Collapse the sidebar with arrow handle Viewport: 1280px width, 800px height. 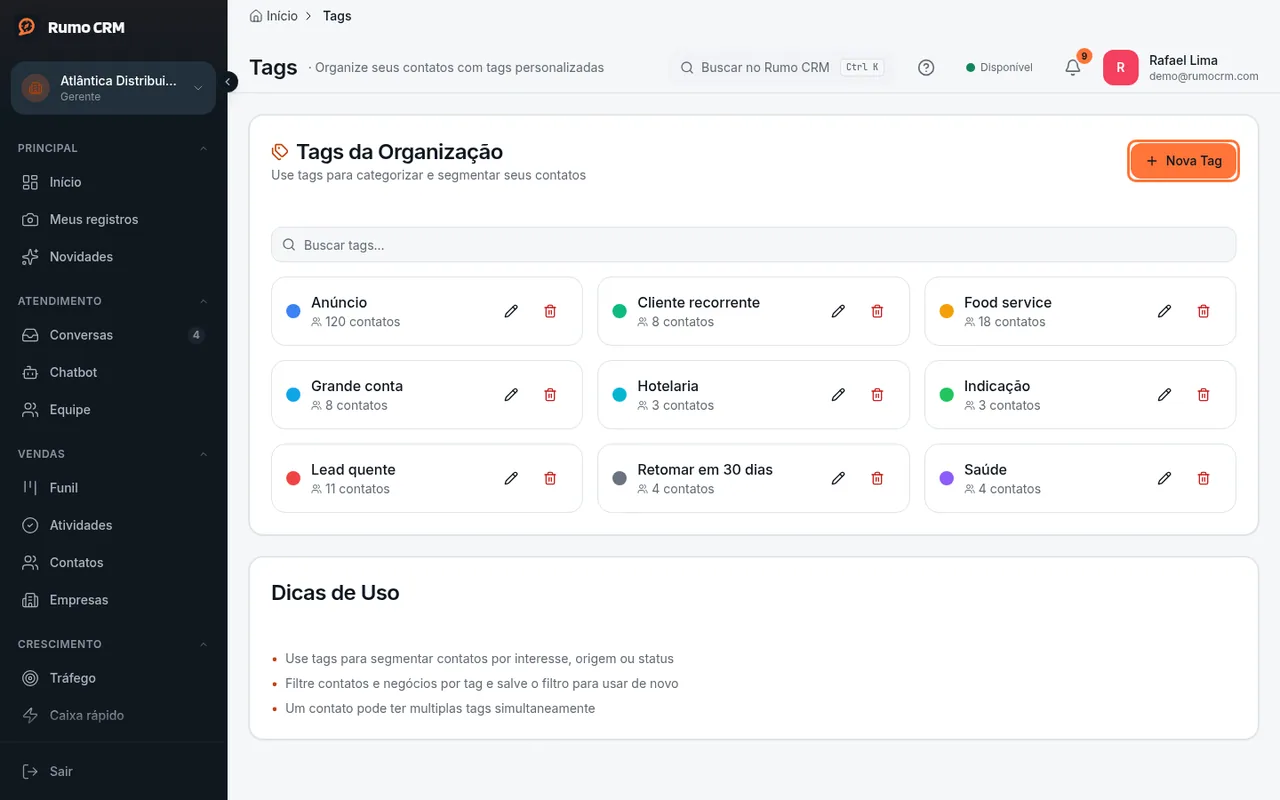coord(229,82)
